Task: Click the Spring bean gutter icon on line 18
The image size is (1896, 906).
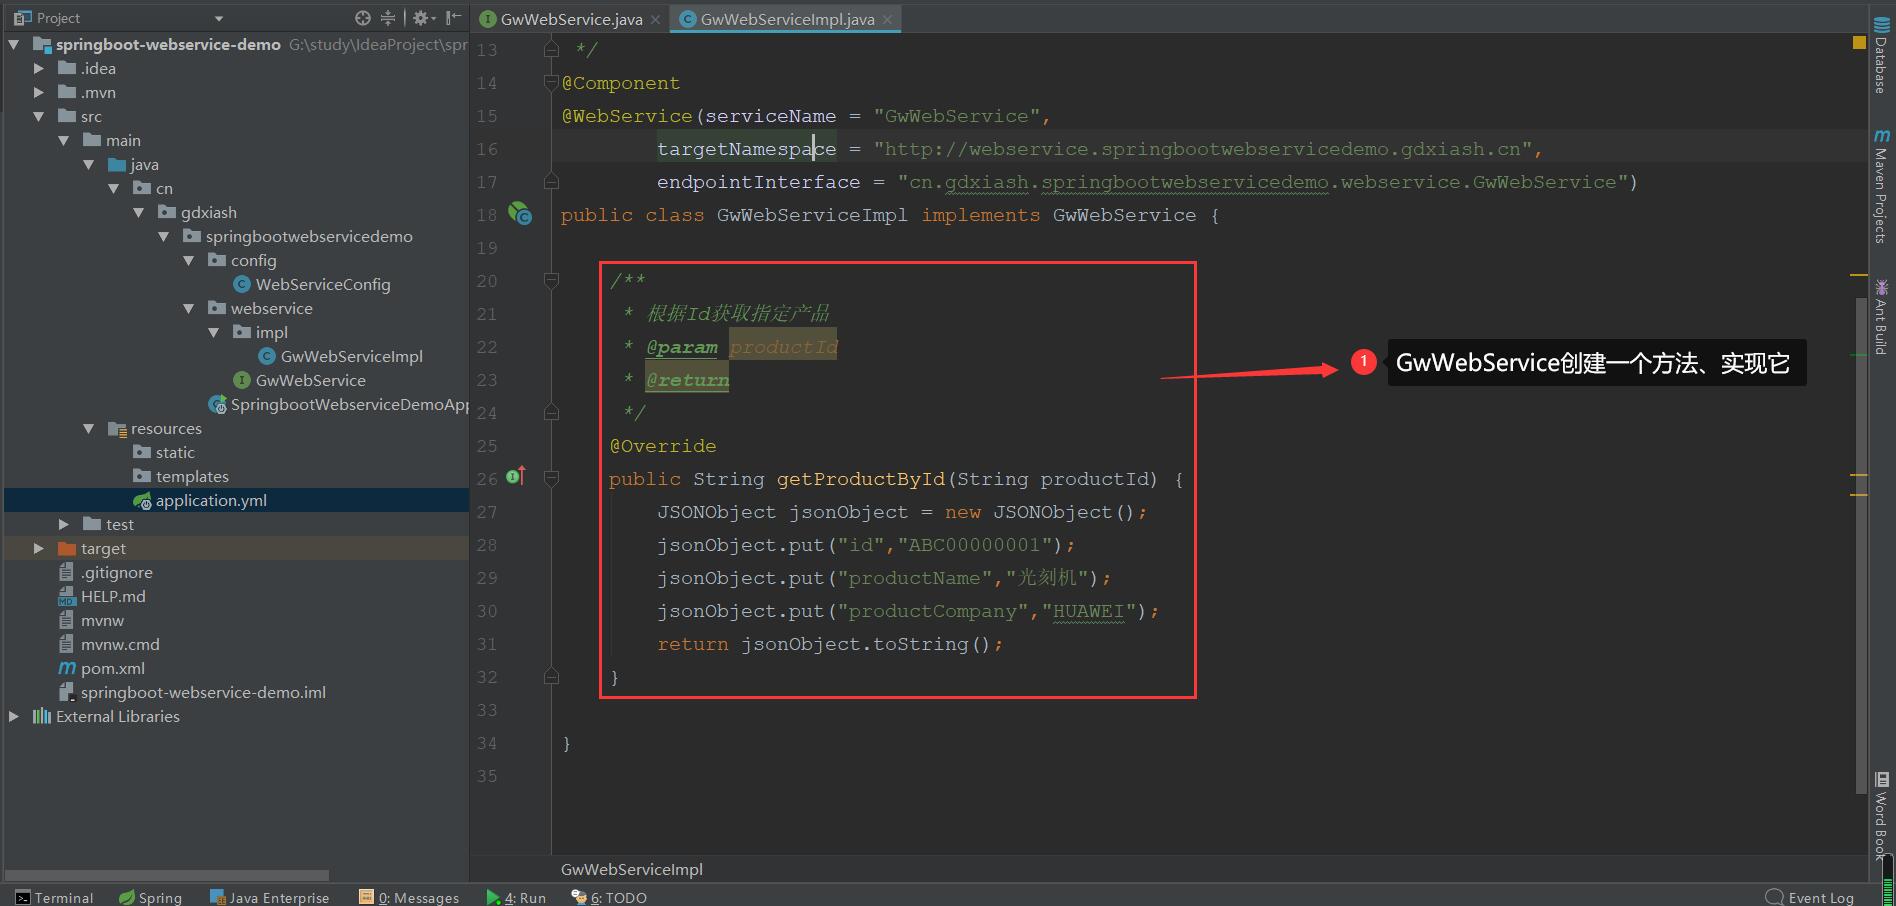Action: tap(520, 214)
